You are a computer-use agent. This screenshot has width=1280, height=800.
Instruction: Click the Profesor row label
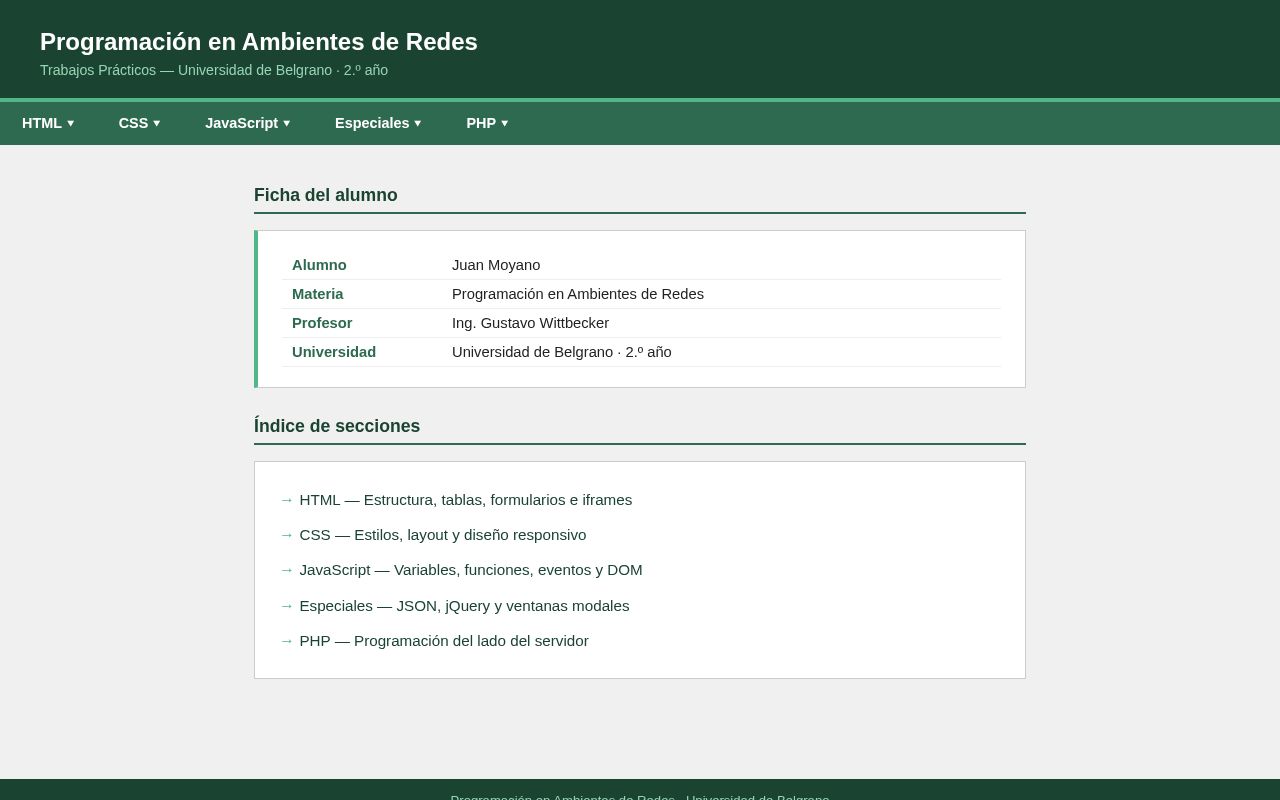tap(322, 323)
